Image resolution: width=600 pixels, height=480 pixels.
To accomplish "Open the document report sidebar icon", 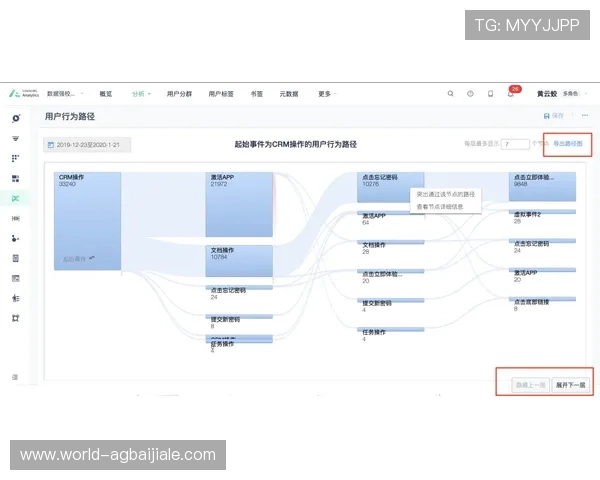I will click(15, 258).
